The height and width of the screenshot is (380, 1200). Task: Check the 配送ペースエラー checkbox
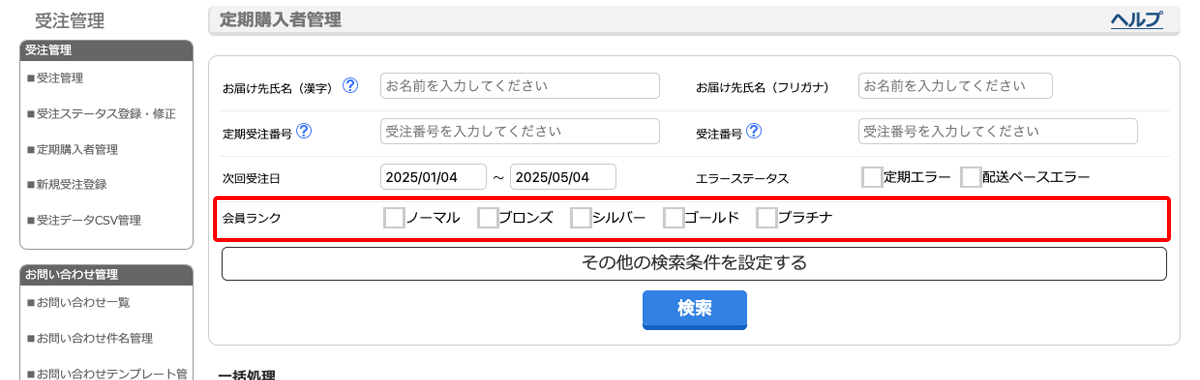pyautogui.click(x=970, y=177)
